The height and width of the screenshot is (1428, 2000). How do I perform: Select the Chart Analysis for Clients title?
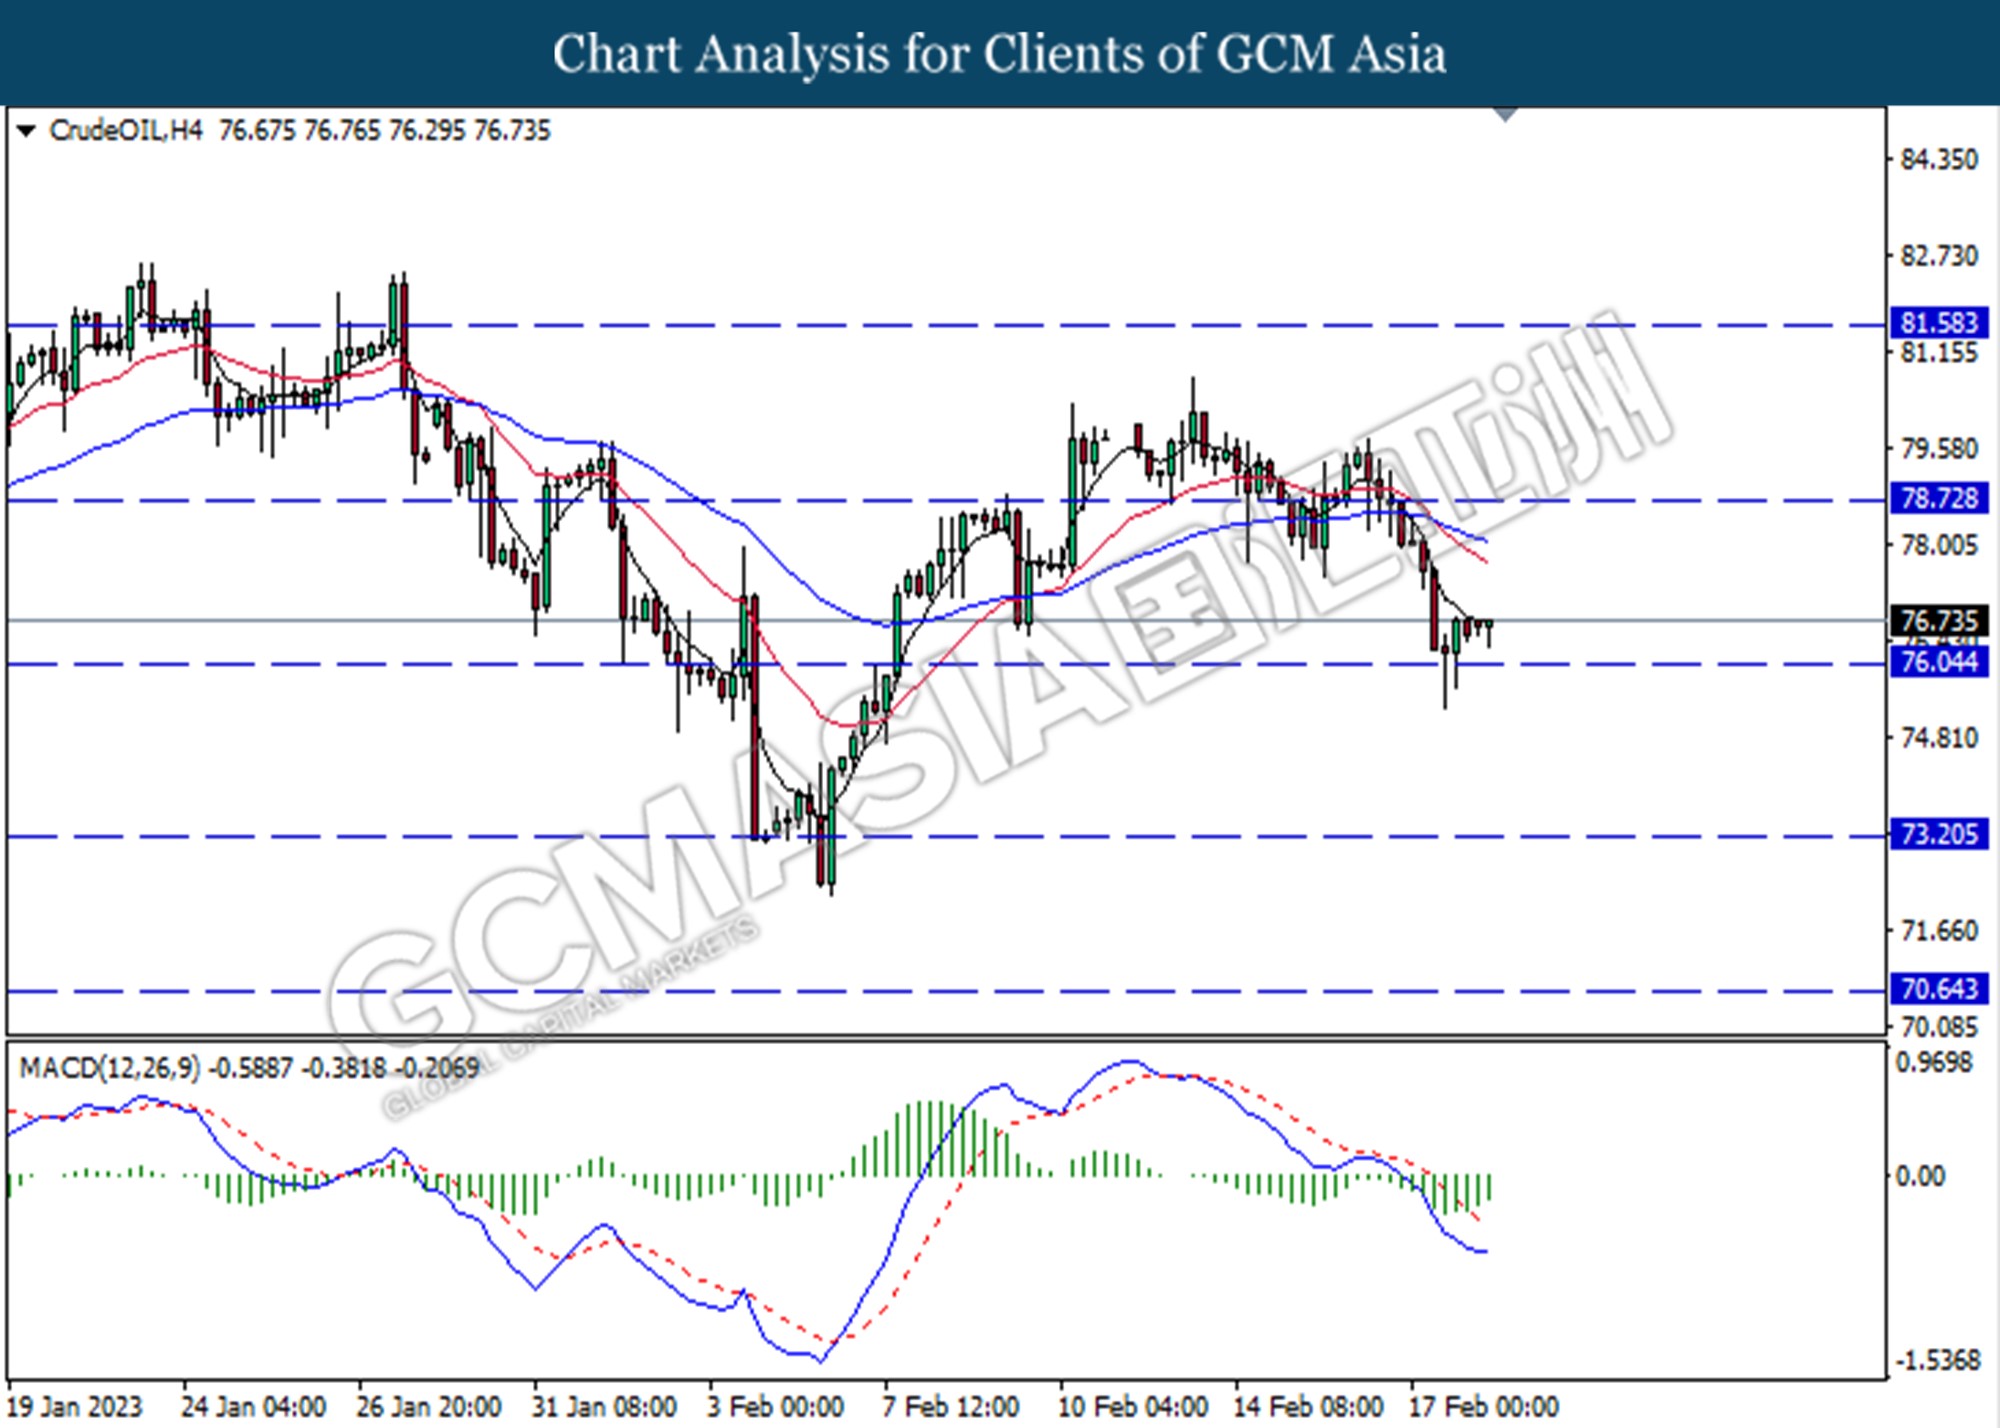click(1000, 53)
